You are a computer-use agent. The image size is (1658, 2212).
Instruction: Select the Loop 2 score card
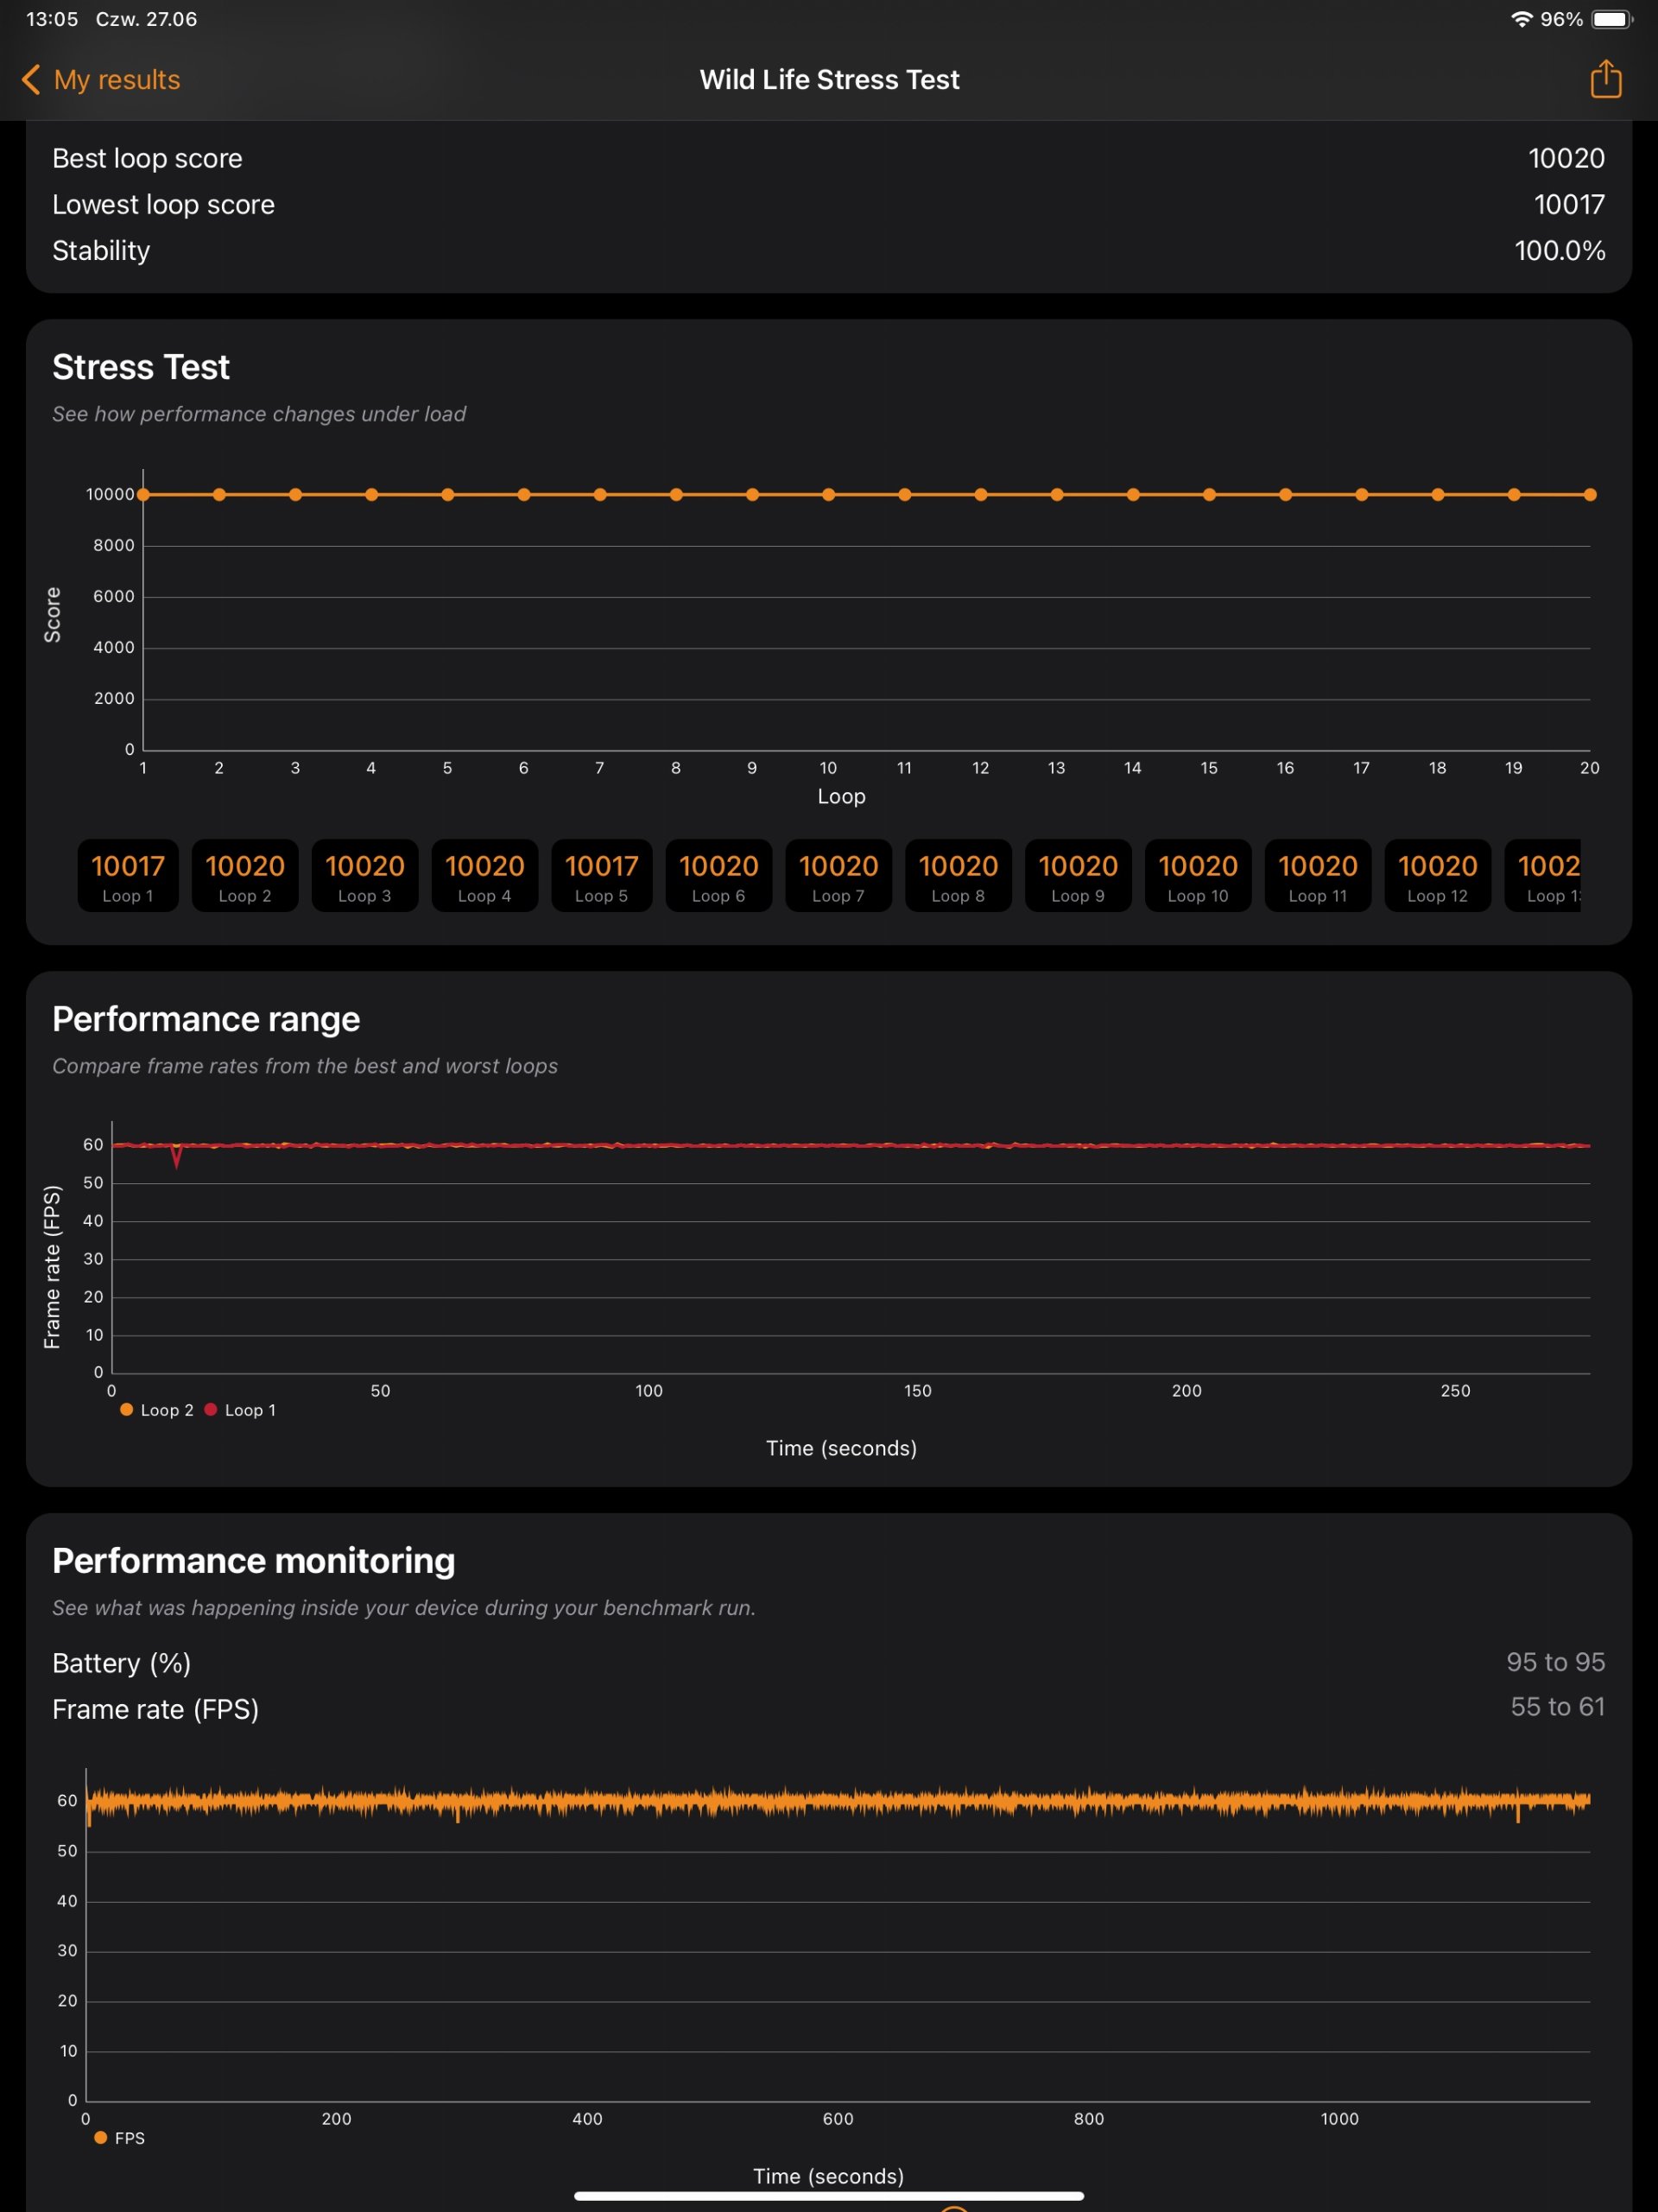(245, 875)
